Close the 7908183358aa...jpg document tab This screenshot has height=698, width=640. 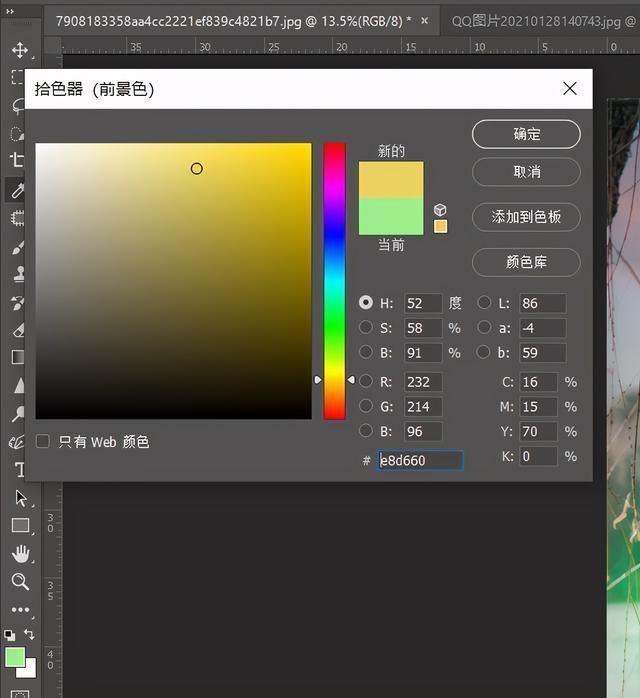click(x=425, y=20)
